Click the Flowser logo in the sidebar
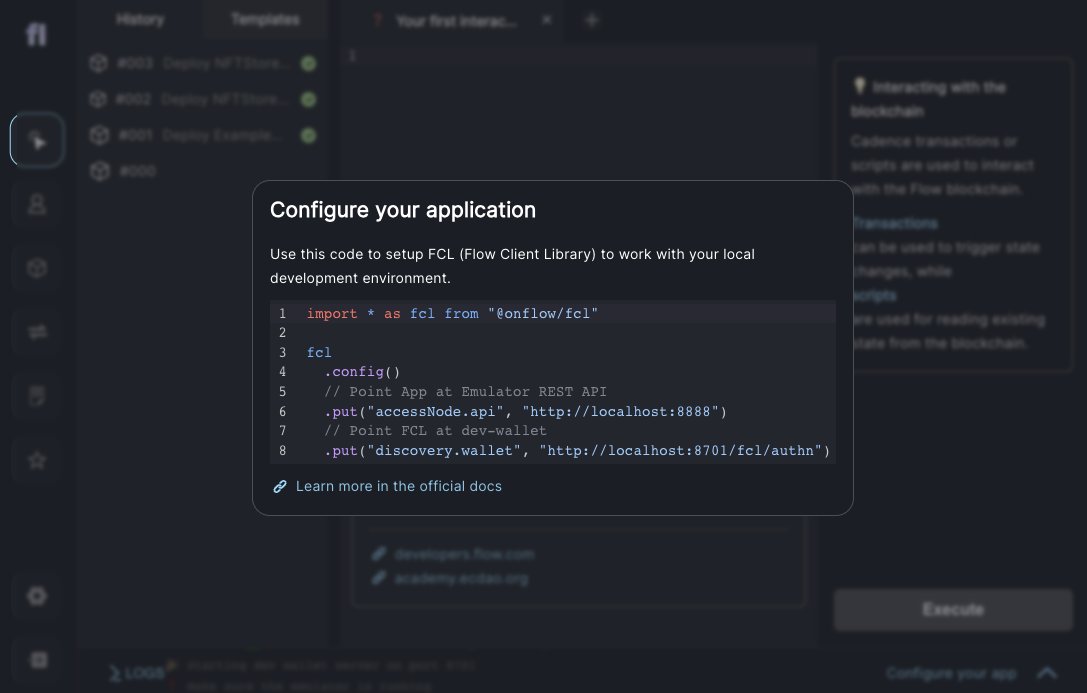 coord(36,34)
